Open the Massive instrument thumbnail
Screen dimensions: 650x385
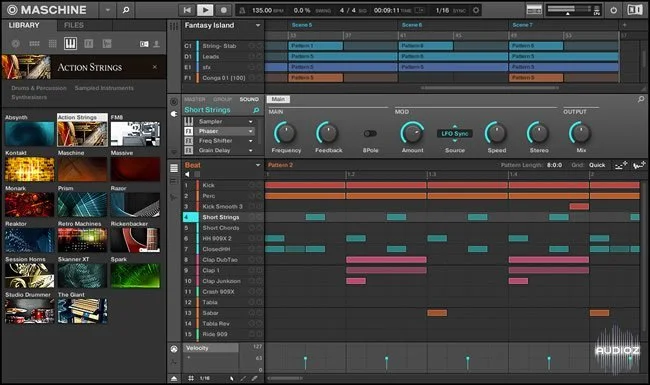(135, 169)
